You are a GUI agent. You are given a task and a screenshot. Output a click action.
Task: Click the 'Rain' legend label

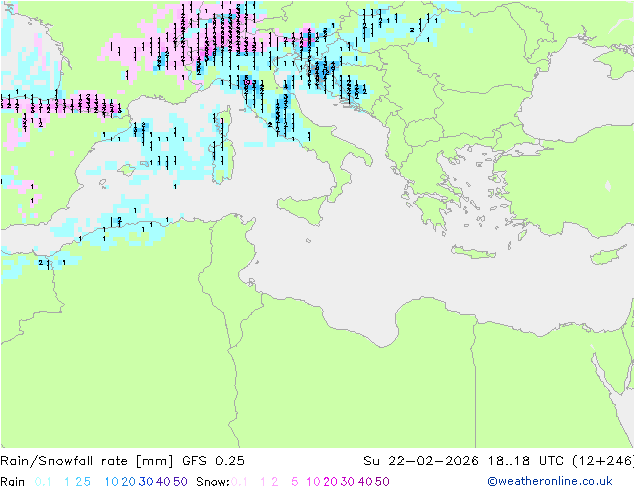tap(13, 482)
